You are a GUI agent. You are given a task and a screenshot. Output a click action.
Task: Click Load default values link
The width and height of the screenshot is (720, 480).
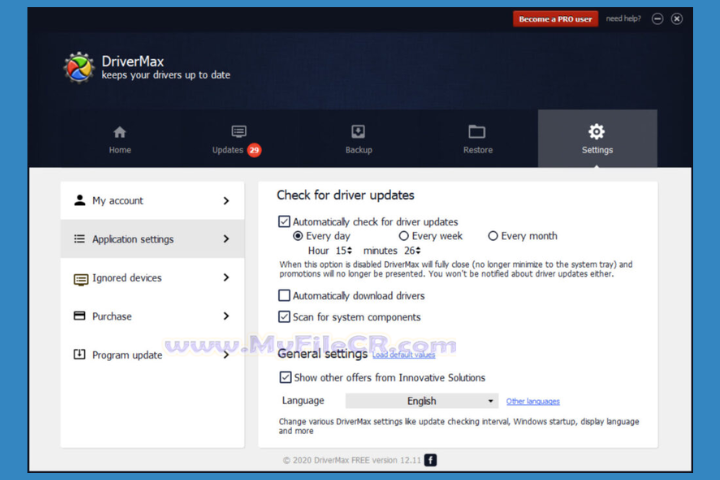[x=404, y=355]
